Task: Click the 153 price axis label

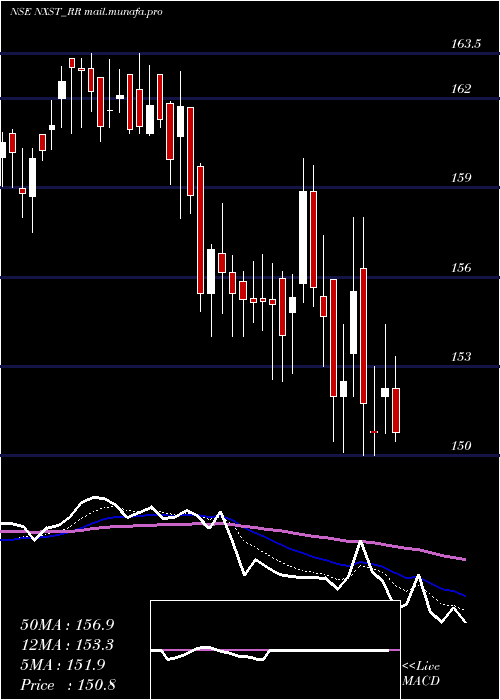Action: click(460, 357)
